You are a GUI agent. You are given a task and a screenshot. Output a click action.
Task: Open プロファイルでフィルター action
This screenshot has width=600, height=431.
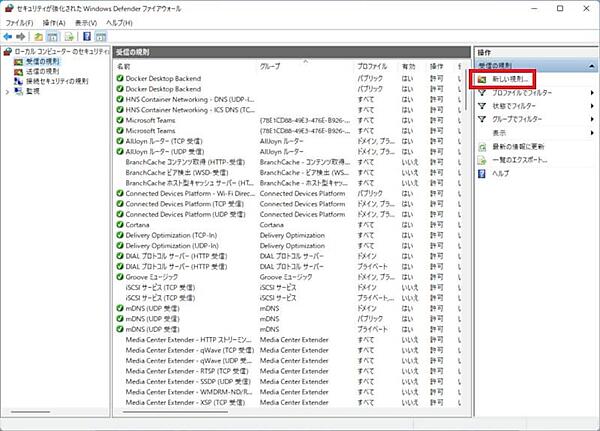tap(522, 93)
